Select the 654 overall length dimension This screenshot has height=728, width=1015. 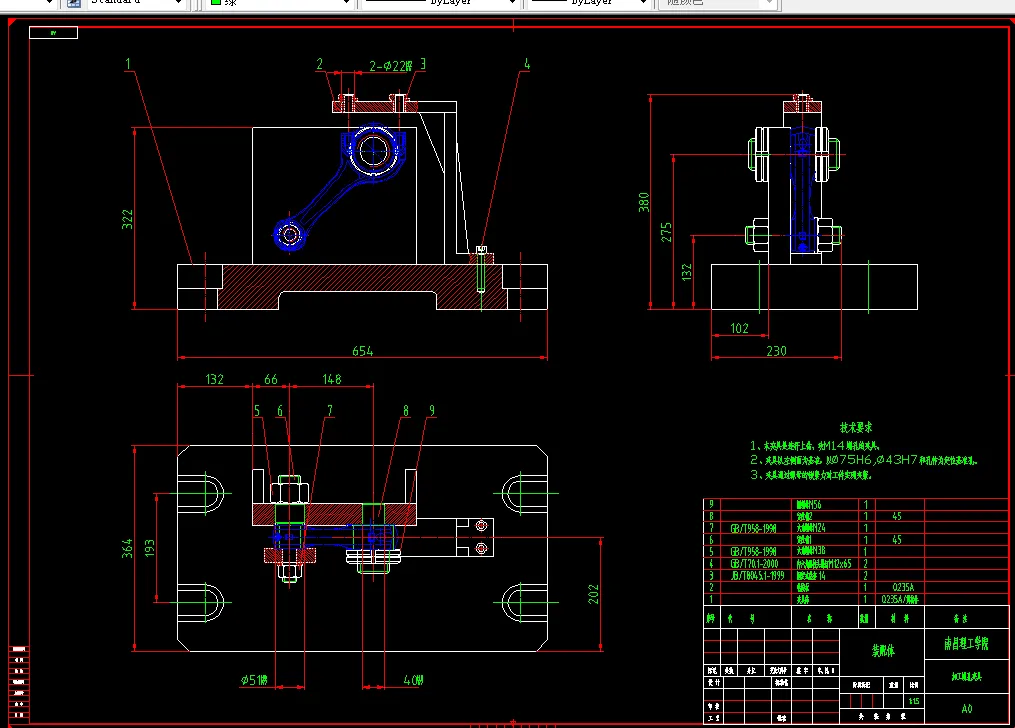pos(362,351)
